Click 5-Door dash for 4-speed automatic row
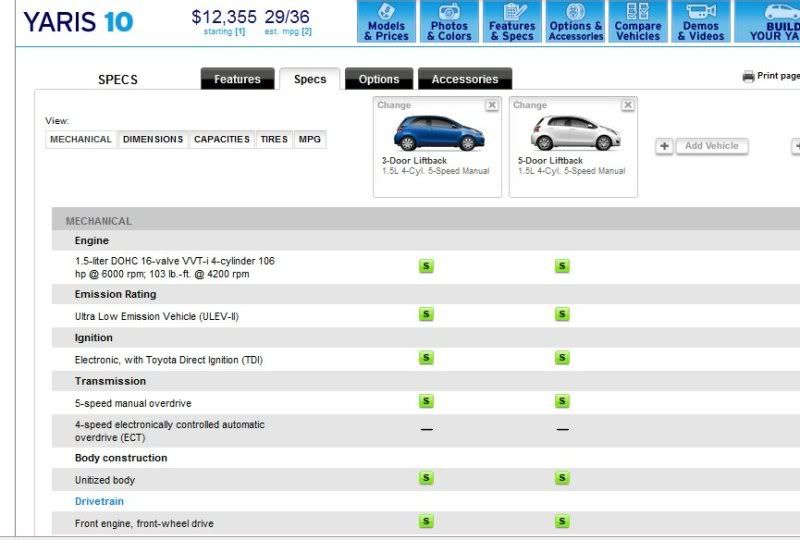The height and width of the screenshot is (540, 800). click(x=562, y=430)
